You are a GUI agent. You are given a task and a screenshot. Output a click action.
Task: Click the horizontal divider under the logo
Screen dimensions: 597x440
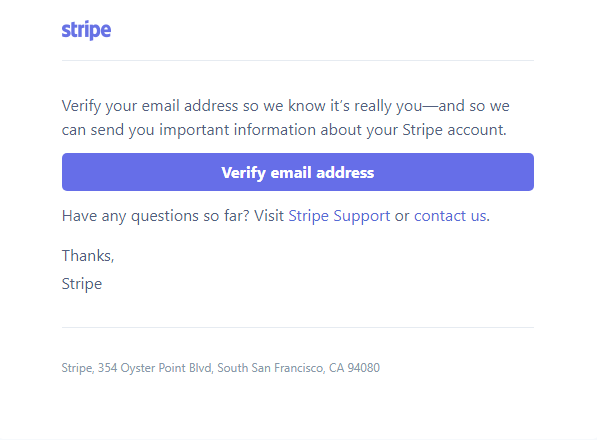(x=298, y=60)
